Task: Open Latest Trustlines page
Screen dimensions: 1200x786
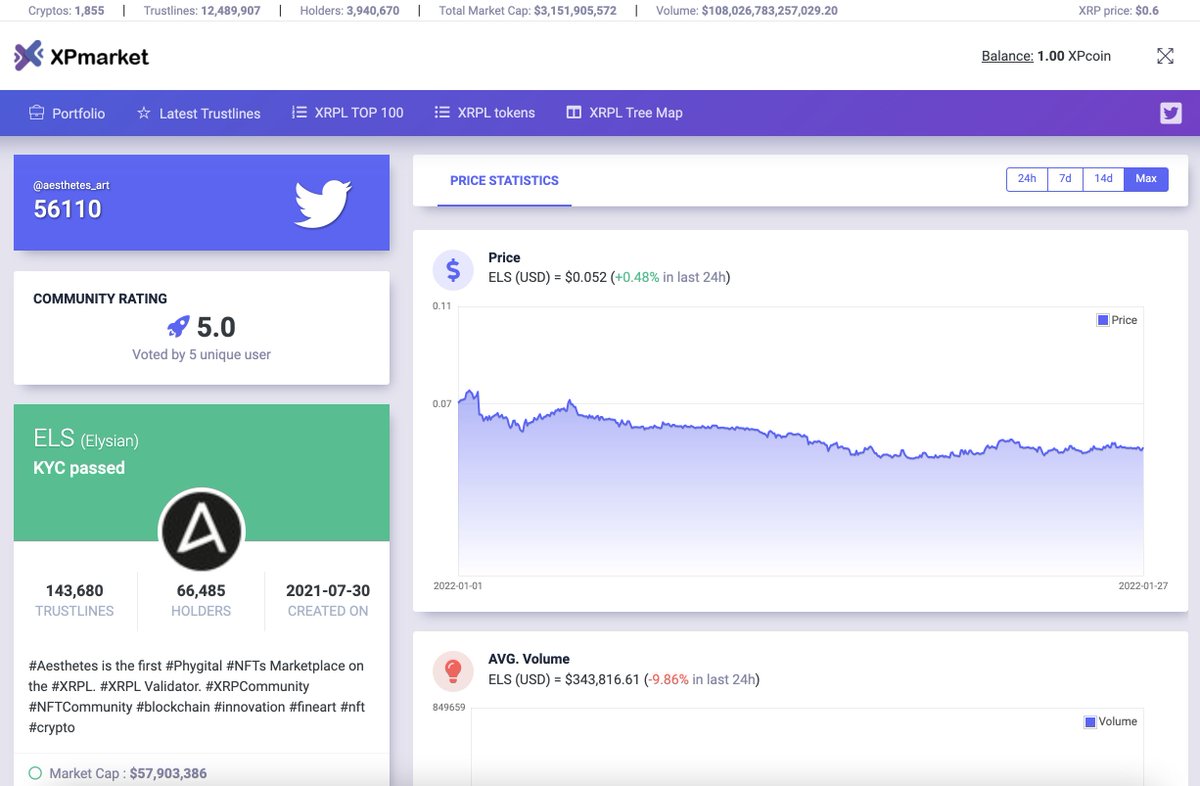Action: 198,113
